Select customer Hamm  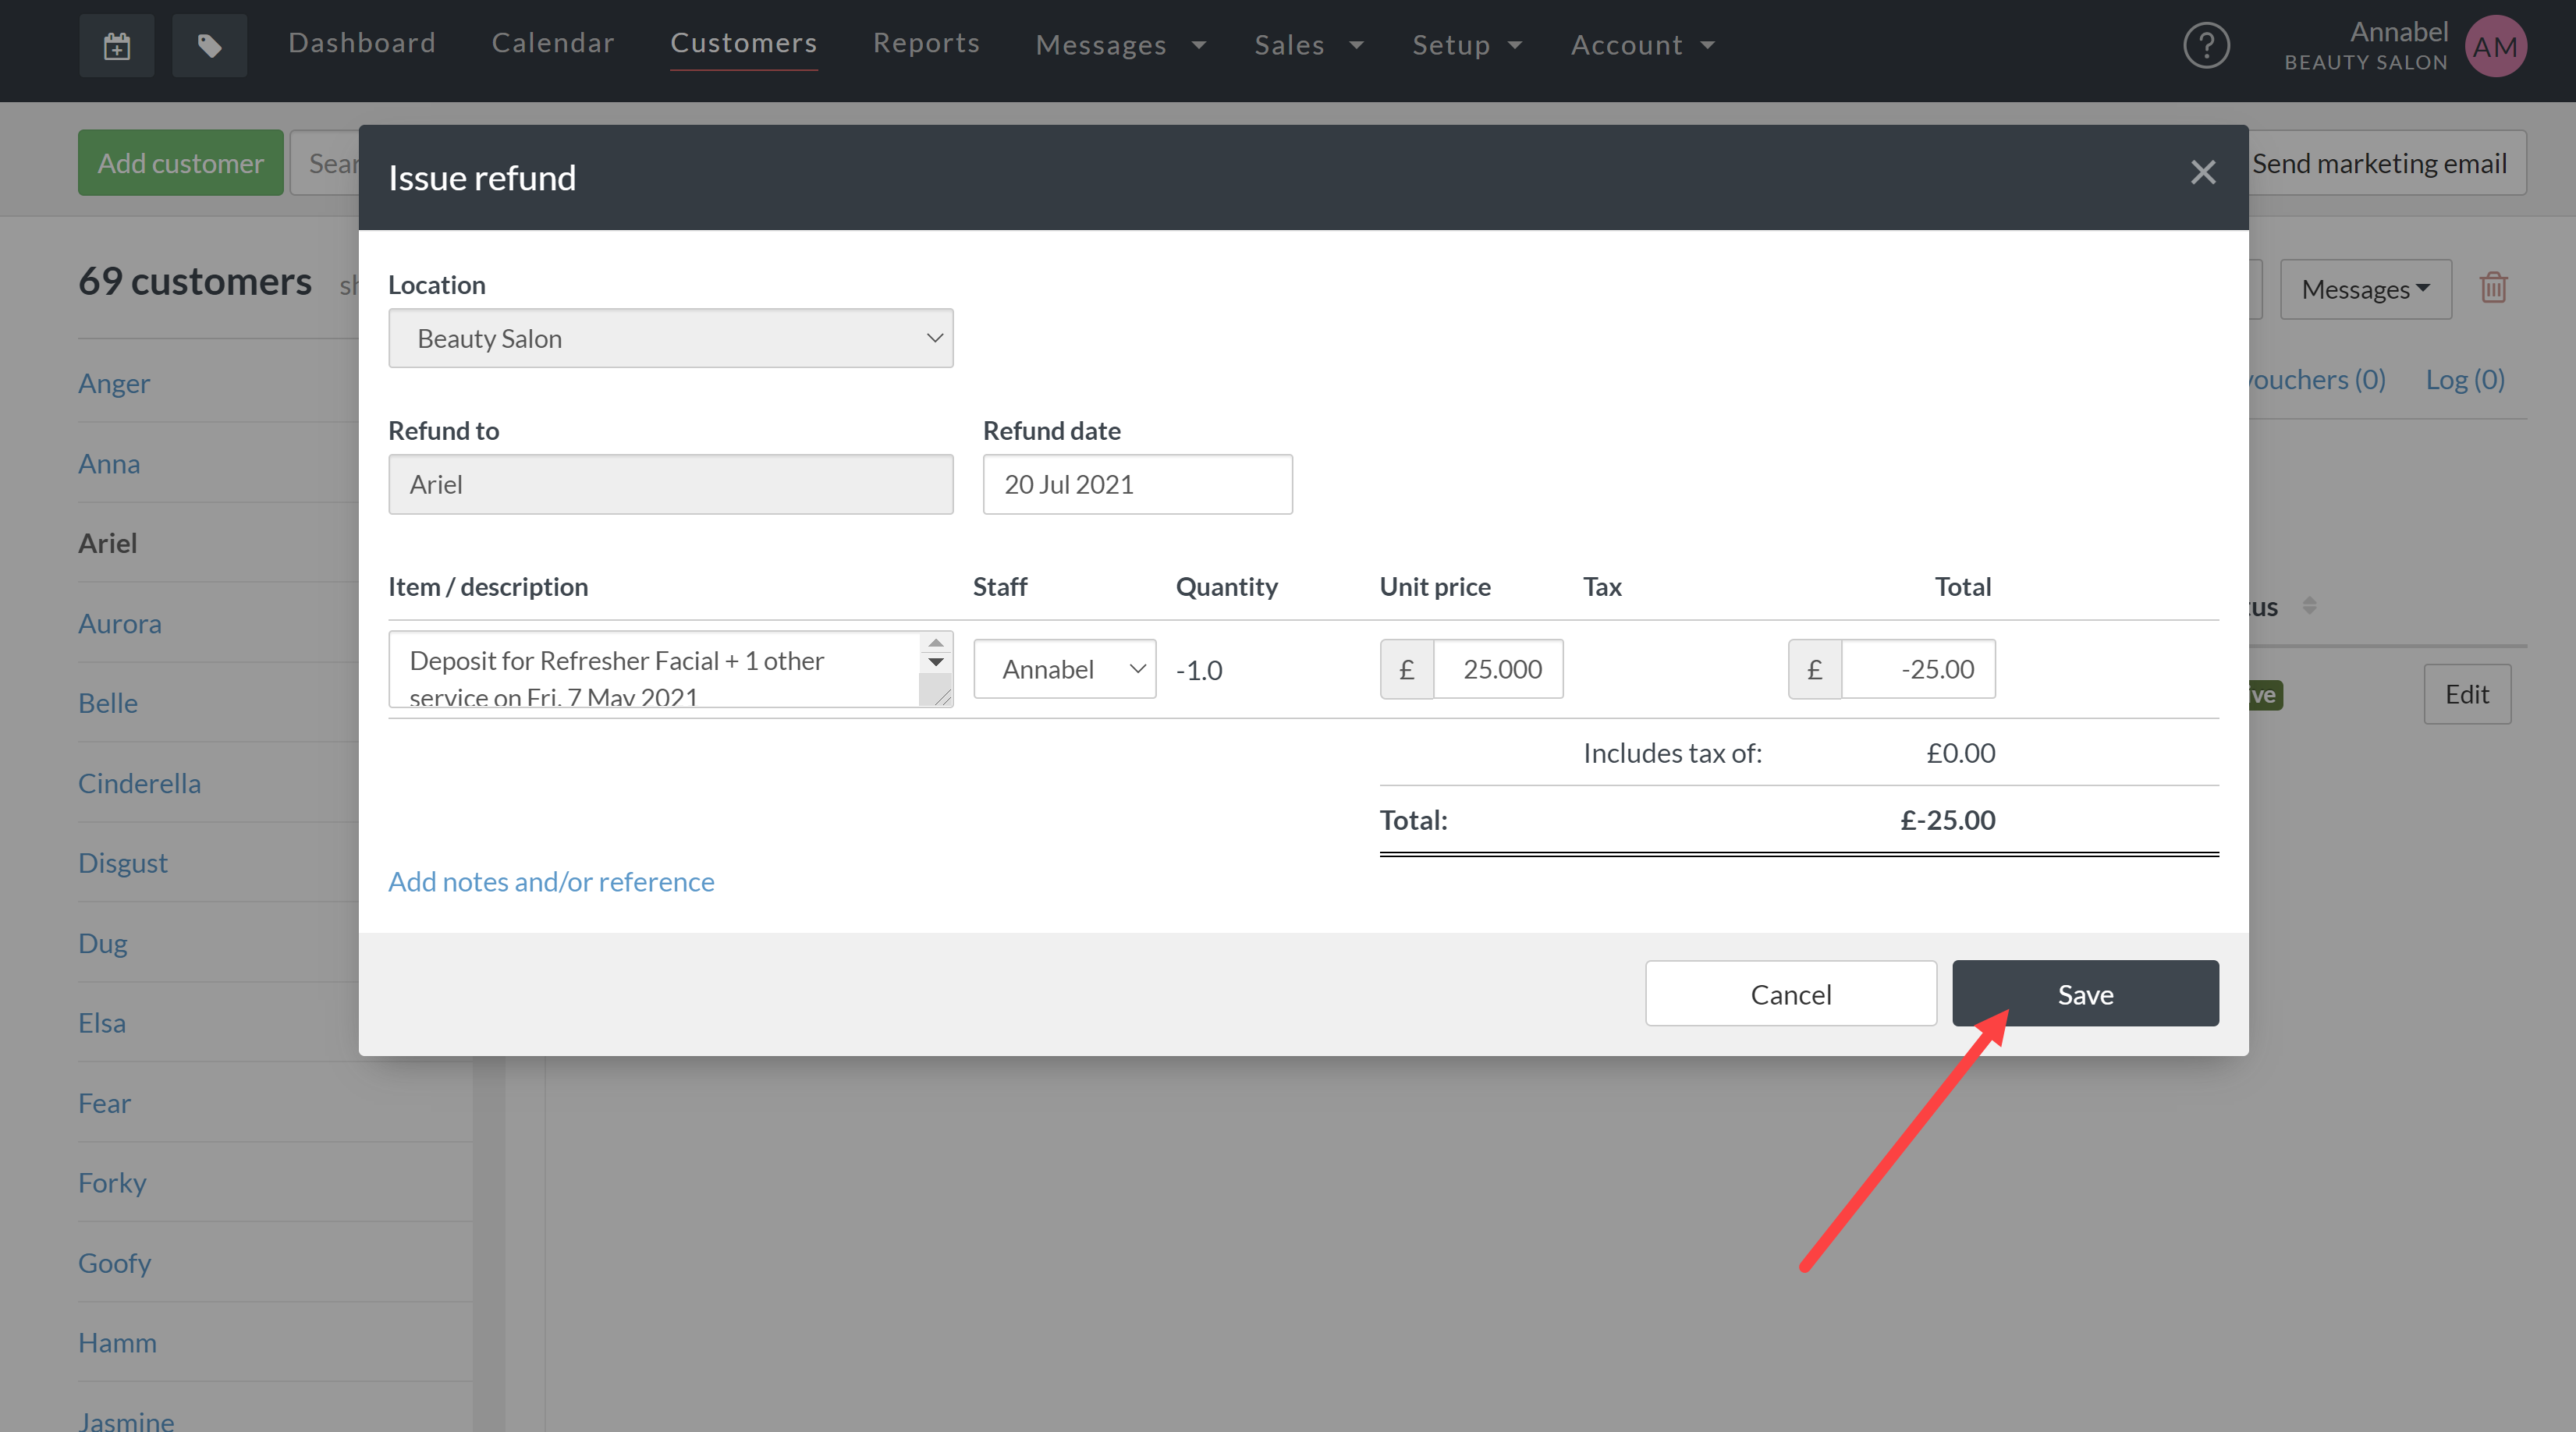(117, 1342)
